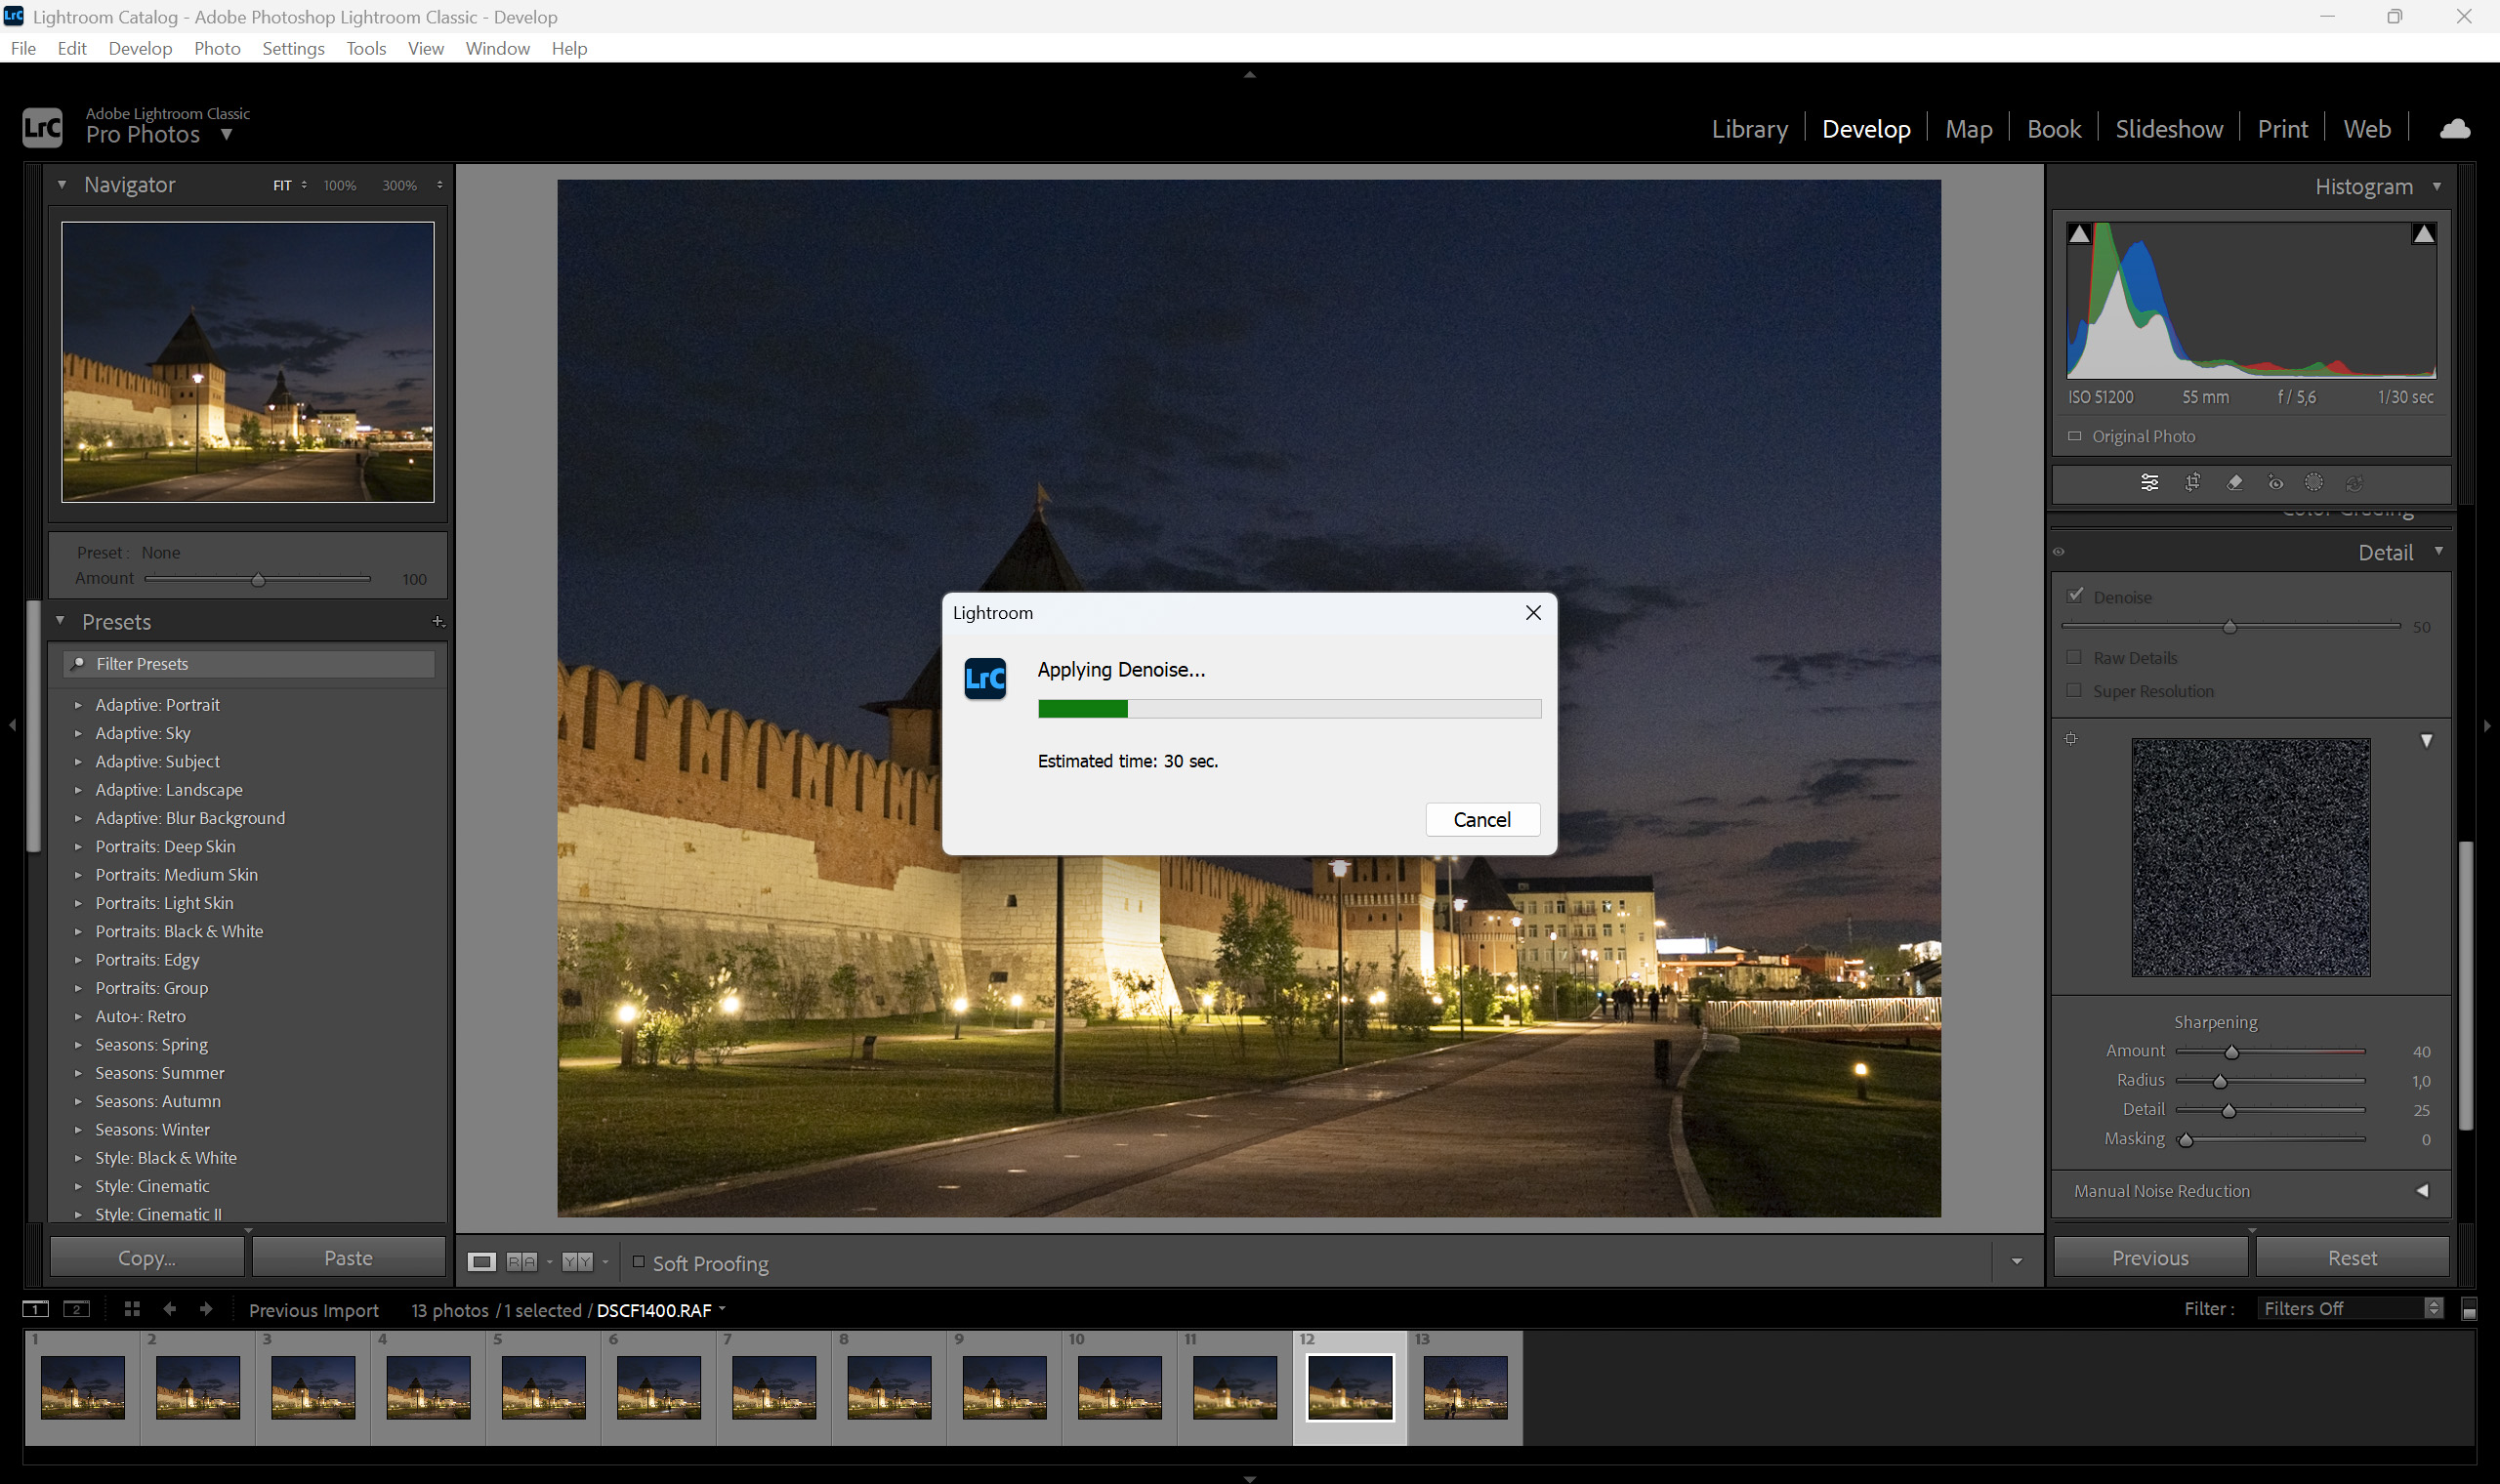This screenshot has height=1484, width=2500.
Task: Click the Edit sliders panel icon
Action: click(2149, 482)
